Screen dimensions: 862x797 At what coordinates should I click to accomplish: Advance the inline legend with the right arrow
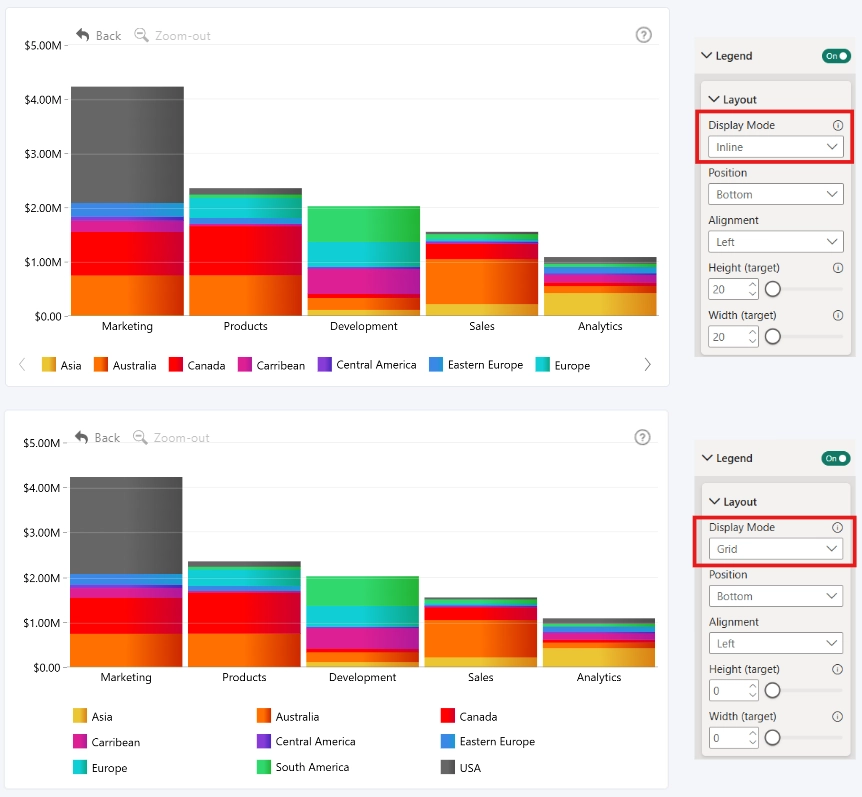[x=648, y=365]
